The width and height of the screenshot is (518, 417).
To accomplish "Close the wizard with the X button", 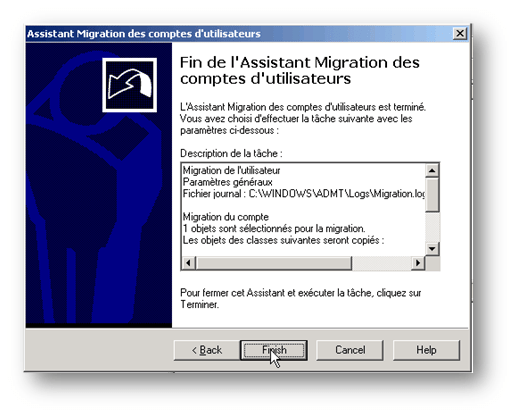I will point(460,33).
